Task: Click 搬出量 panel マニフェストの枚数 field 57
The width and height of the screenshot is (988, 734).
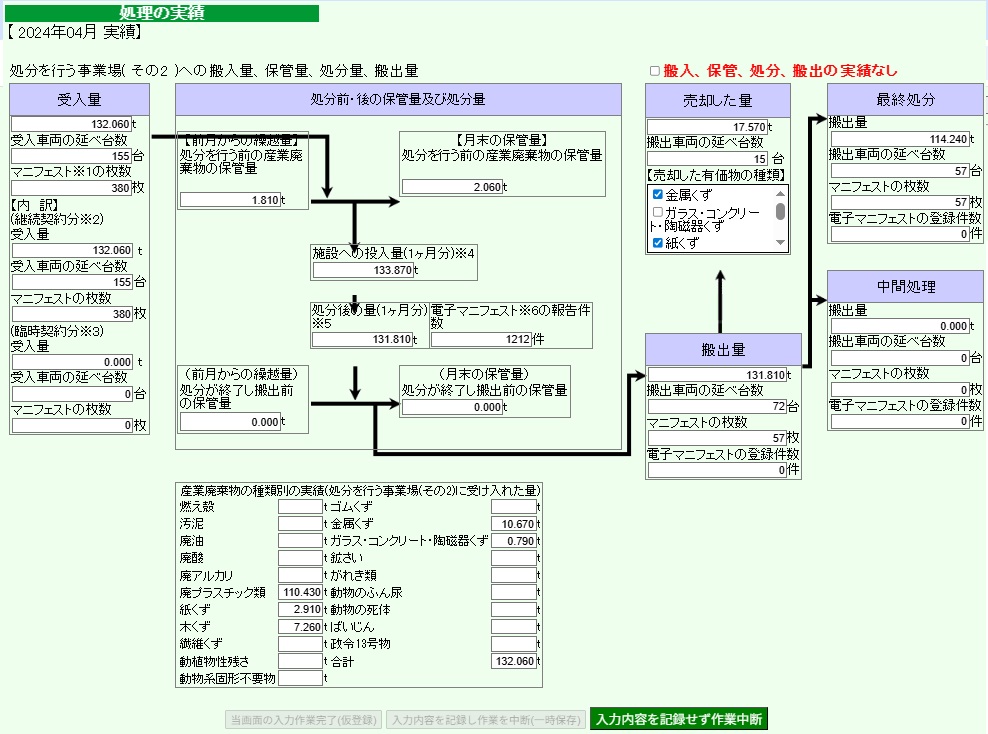Action: click(x=717, y=438)
